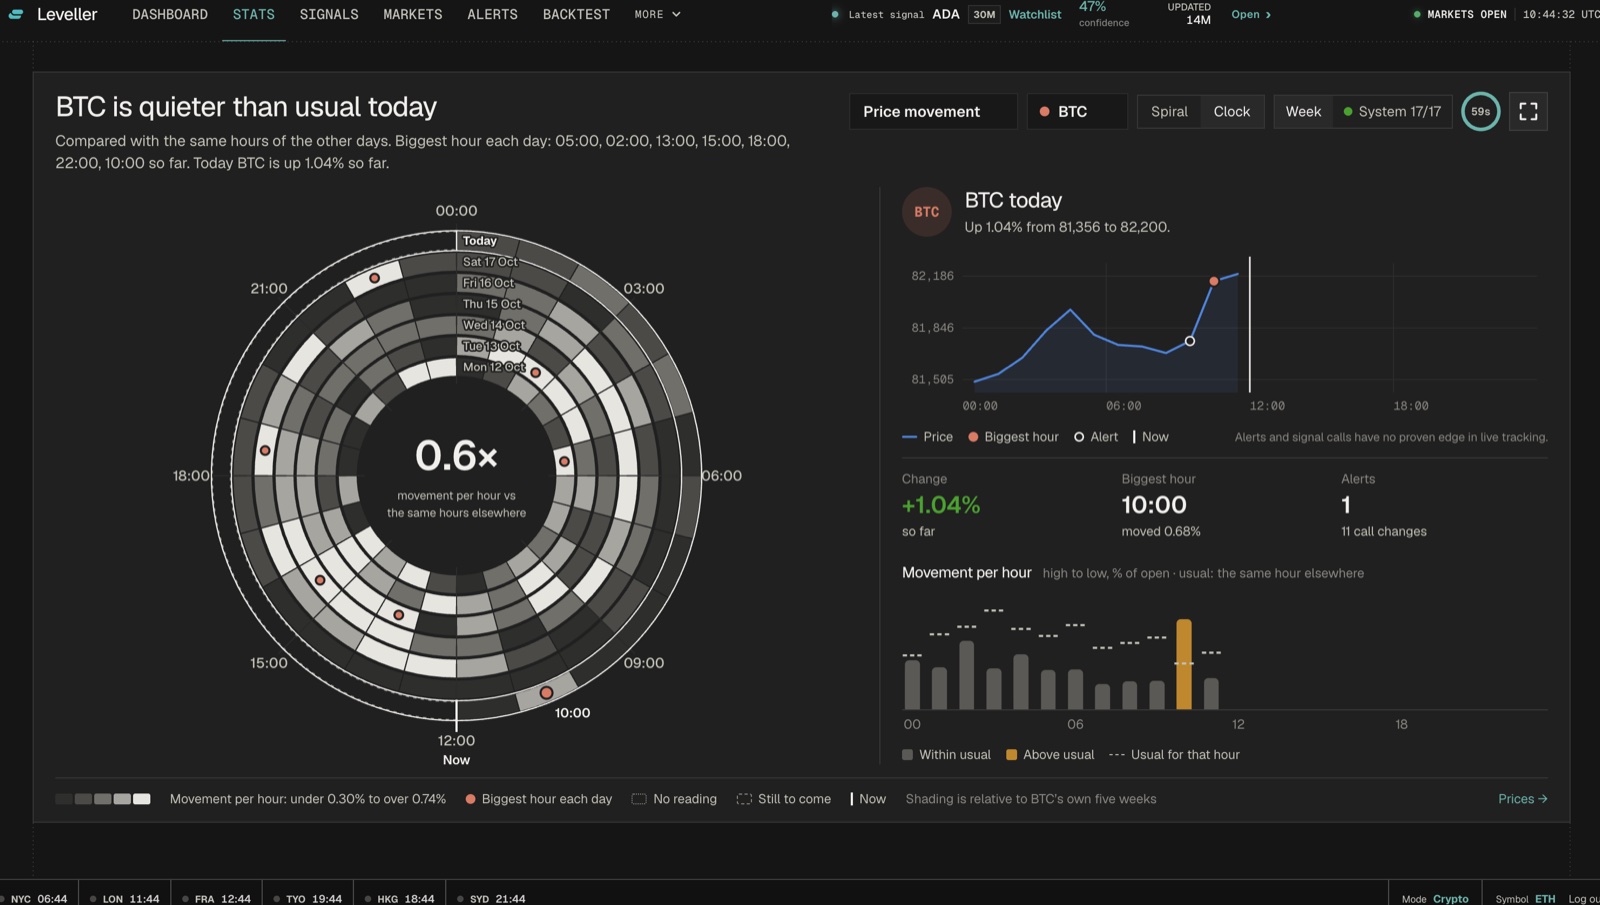
Task: Toggle fullscreen with the expand icon
Action: click(x=1528, y=111)
